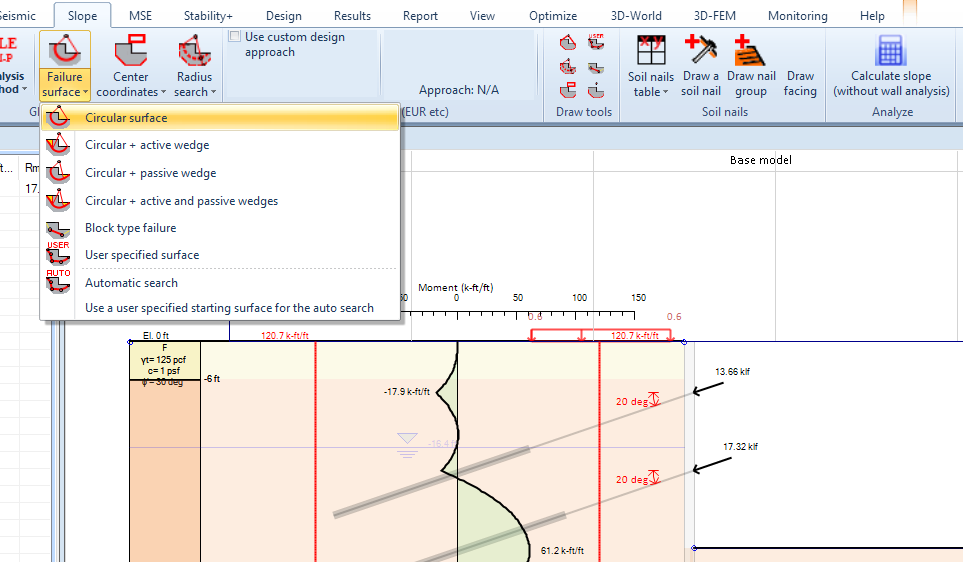Click the Draw a soil nail pickaxe icon
The height and width of the screenshot is (562, 963).
(700, 49)
